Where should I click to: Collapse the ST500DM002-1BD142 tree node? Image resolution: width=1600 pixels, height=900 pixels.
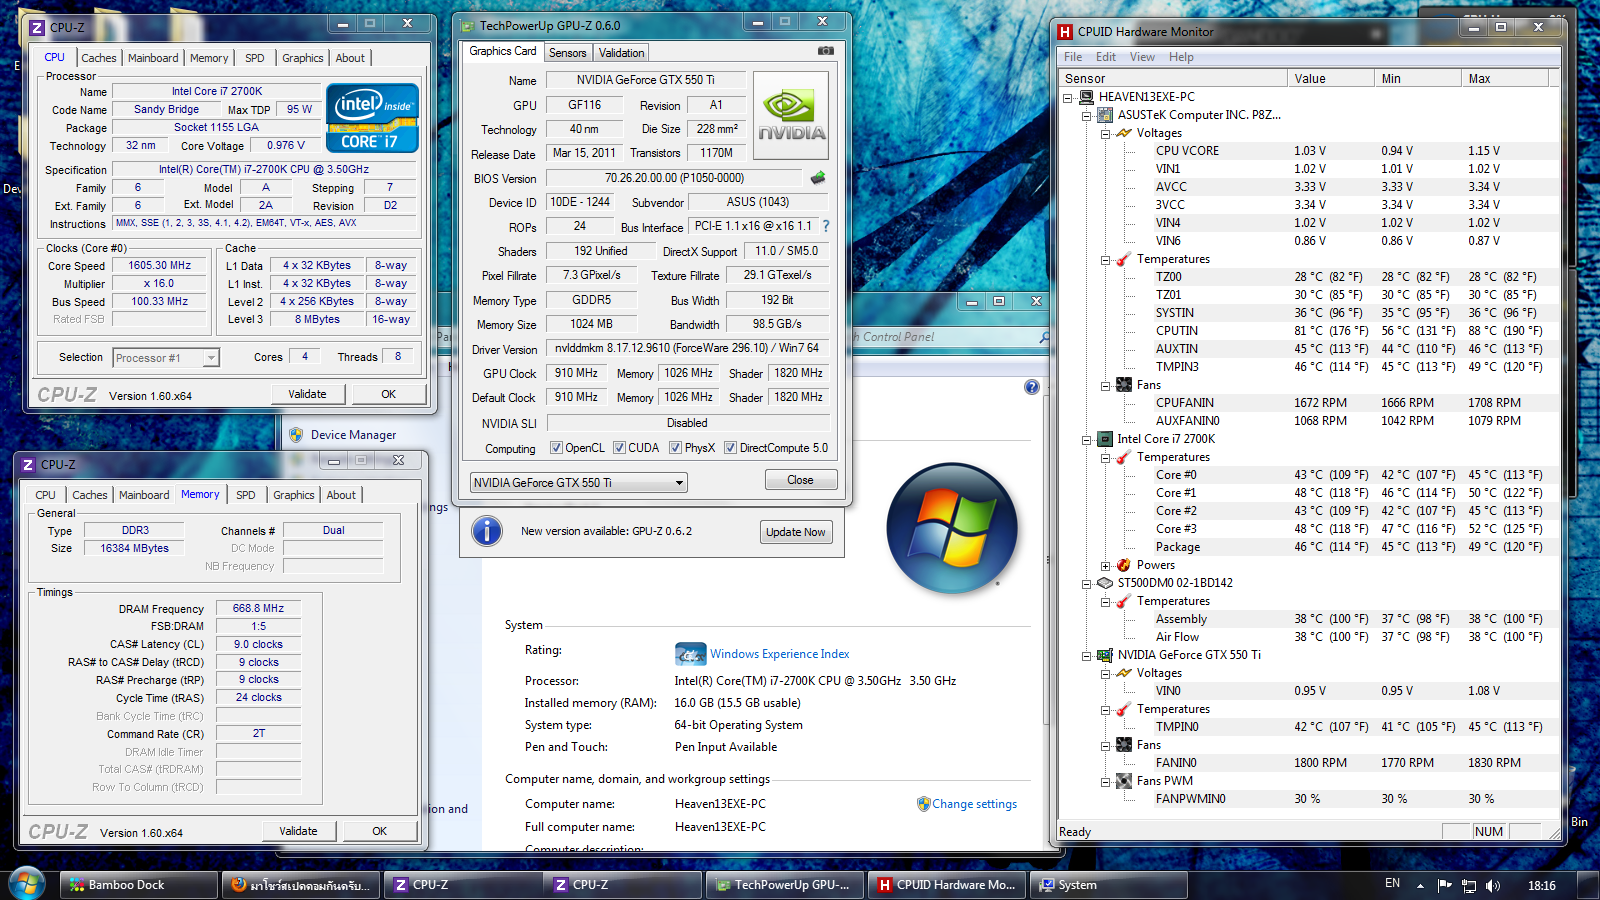(1087, 583)
